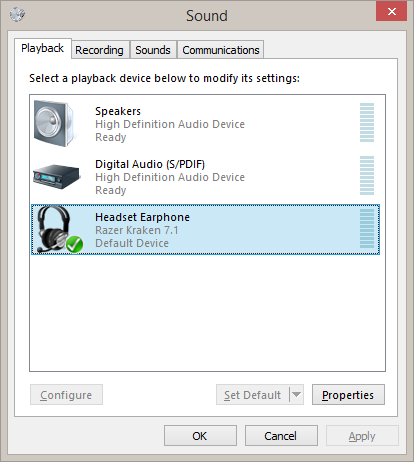
Task: Click the Set Default button
Action: 253,395
